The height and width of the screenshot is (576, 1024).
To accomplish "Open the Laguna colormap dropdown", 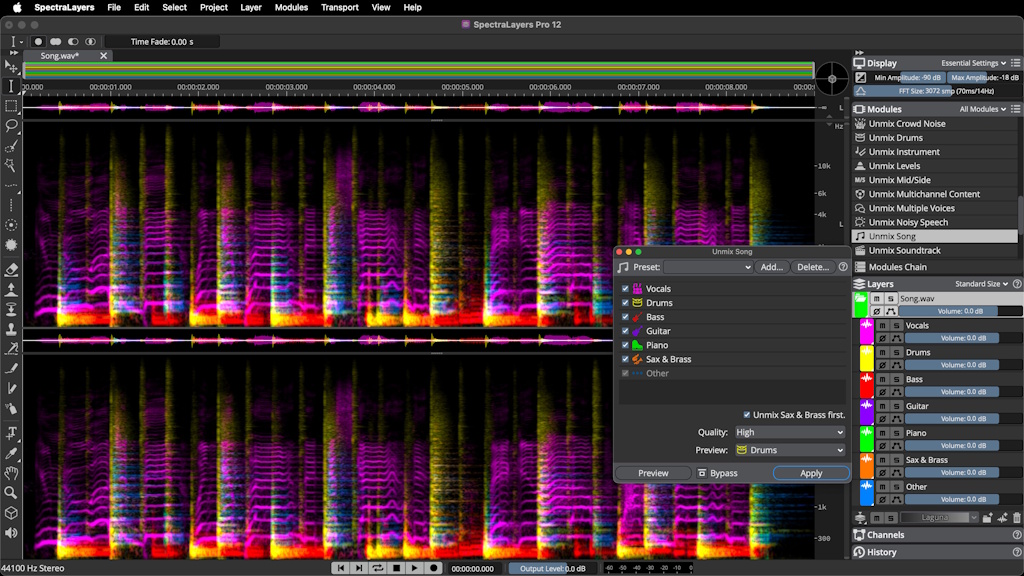I will (x=939, y=517).
